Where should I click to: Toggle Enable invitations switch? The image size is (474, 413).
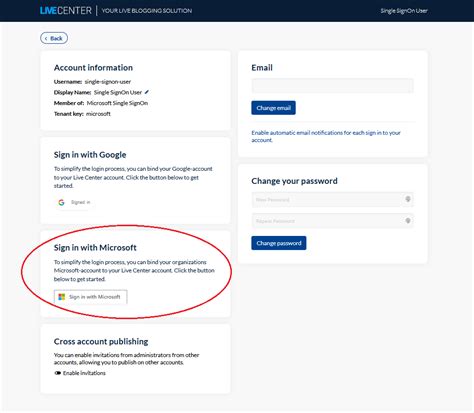tap(58, 373)
